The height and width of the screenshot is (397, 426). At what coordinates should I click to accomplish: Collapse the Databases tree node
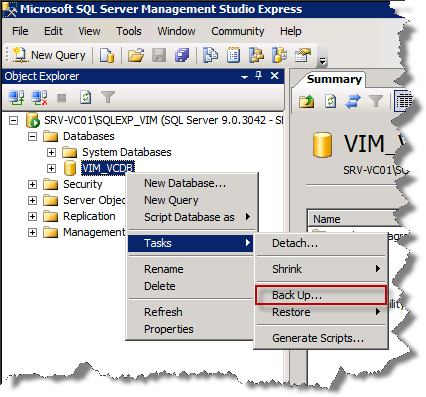pos(32,136)
